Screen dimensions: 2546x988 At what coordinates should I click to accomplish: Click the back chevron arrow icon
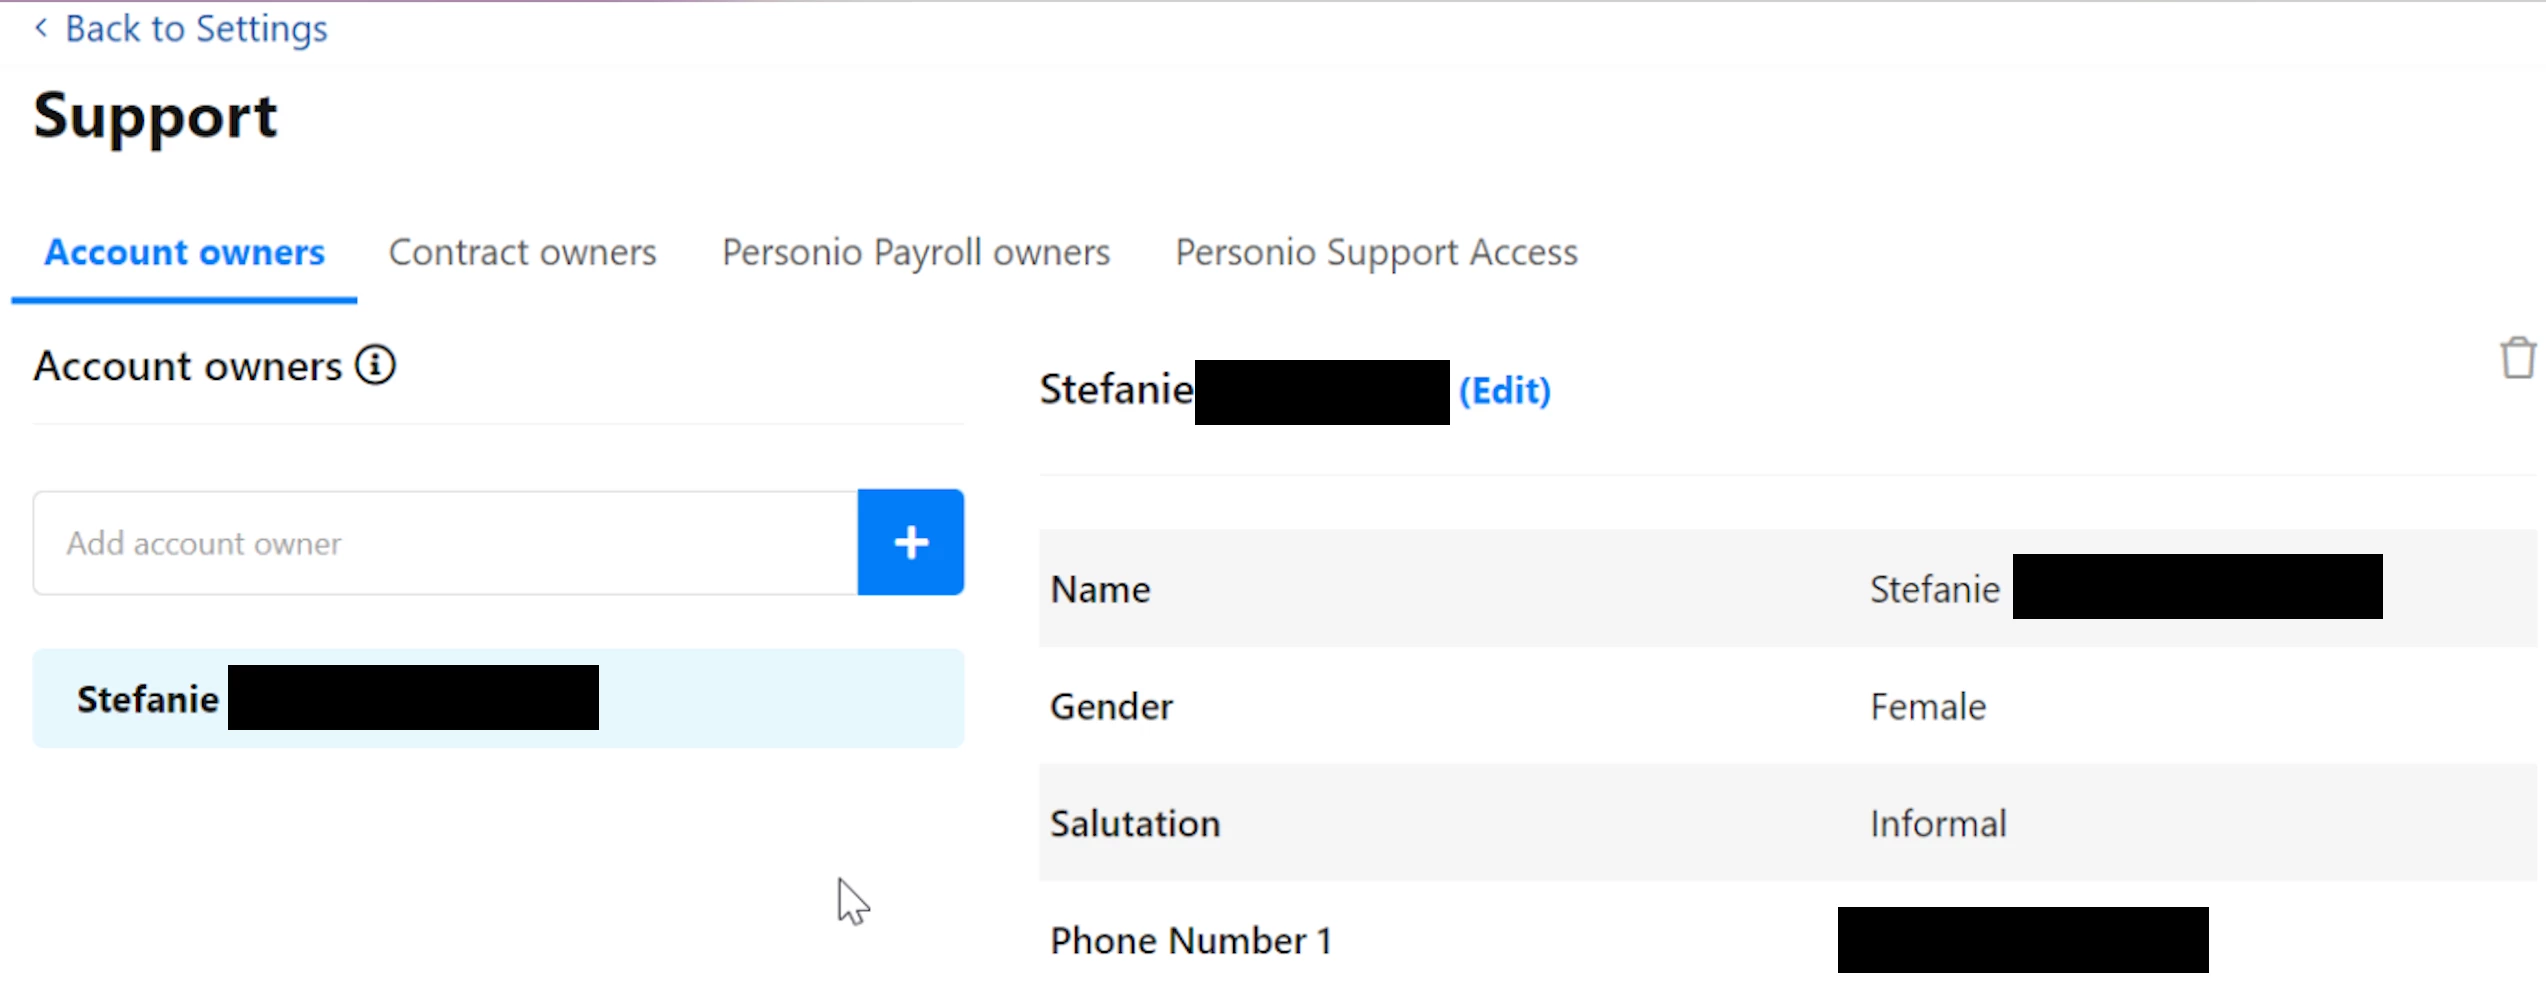(41, 28)
